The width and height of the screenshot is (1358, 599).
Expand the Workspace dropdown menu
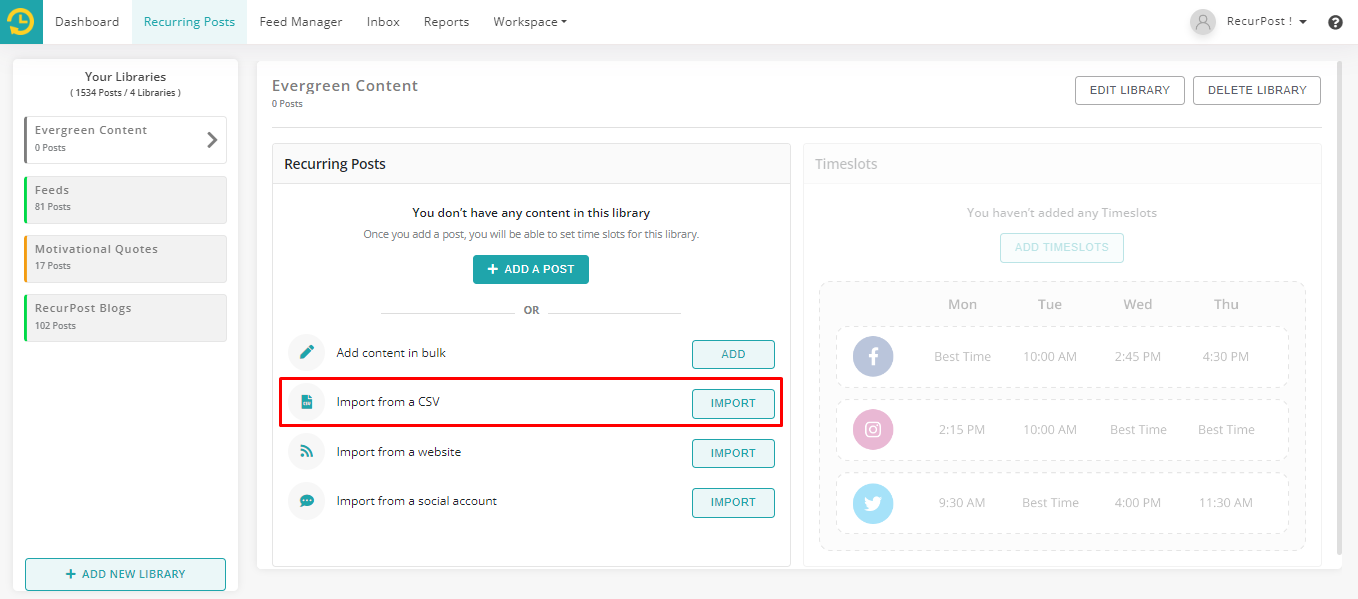coord(530,22)
